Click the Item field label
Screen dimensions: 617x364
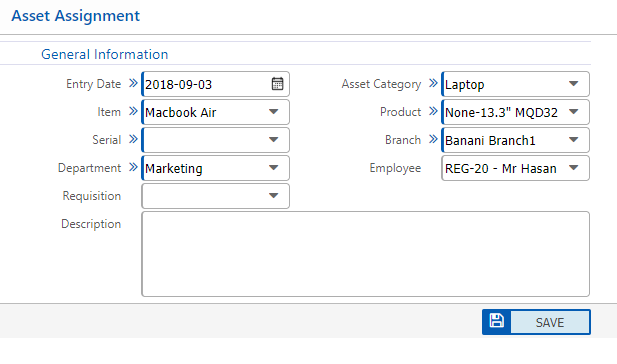pyautogui.click(x=109, y=112)
